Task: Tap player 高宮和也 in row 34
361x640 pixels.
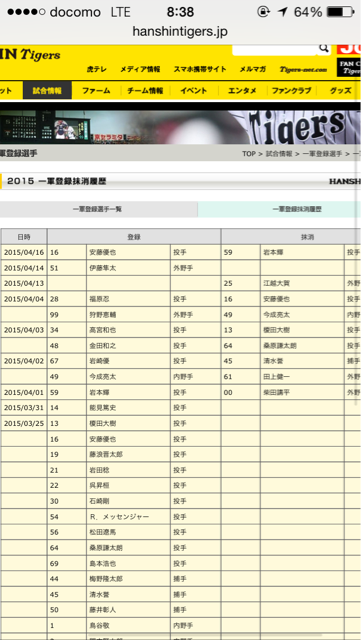Action: [x=103, y=330]
